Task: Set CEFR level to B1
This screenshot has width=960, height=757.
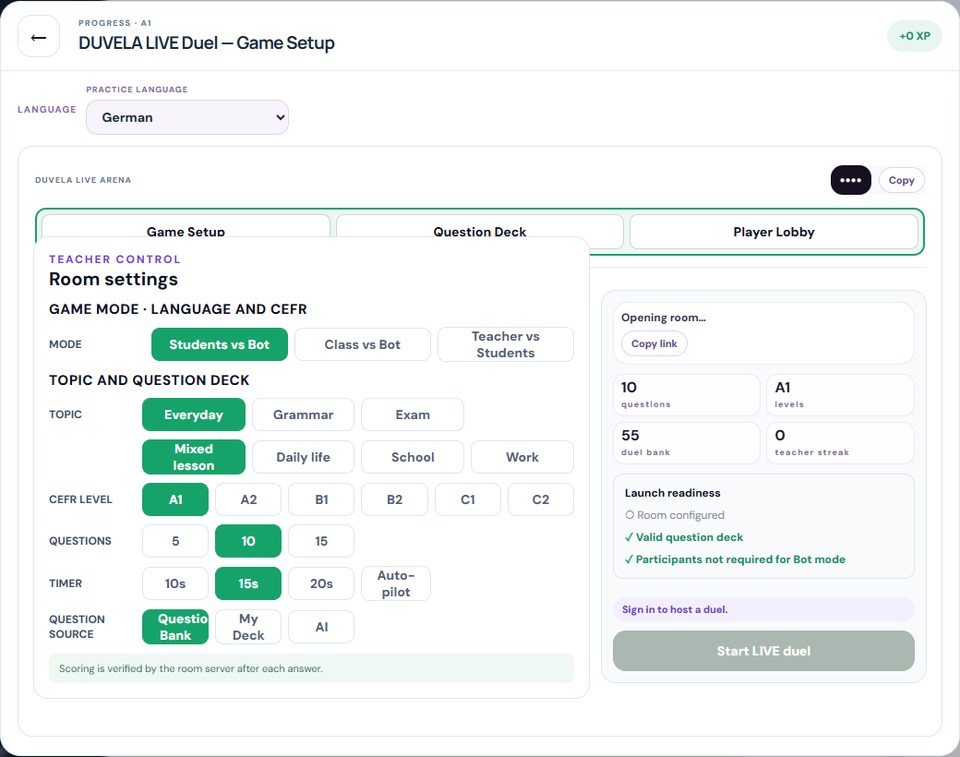Action: pos(321,500)
